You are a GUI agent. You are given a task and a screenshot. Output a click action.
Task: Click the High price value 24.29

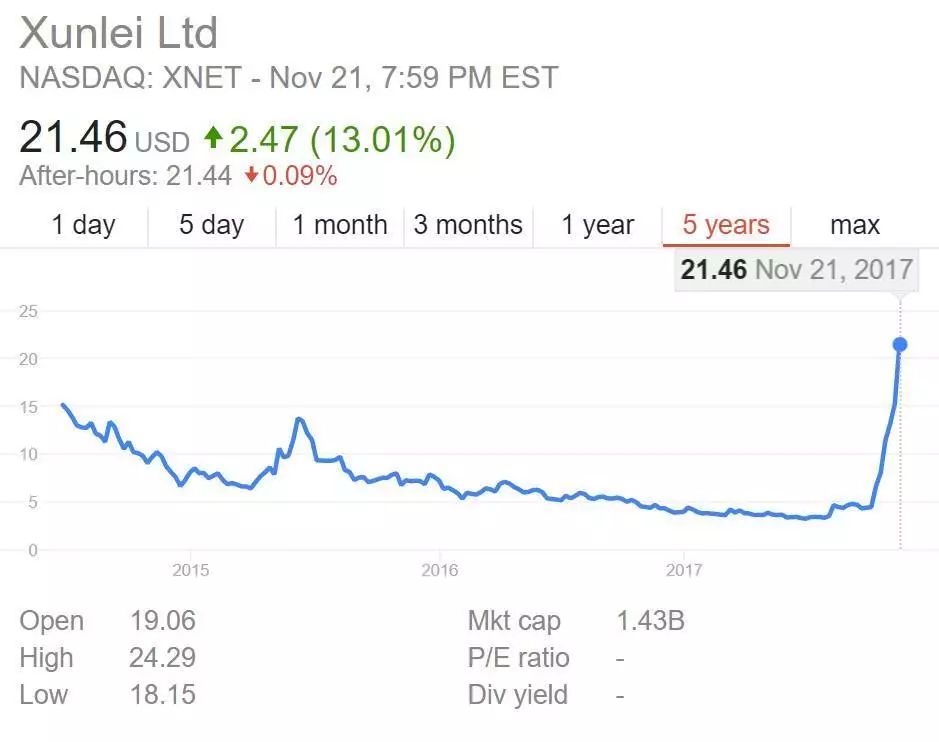click(162, 658)
